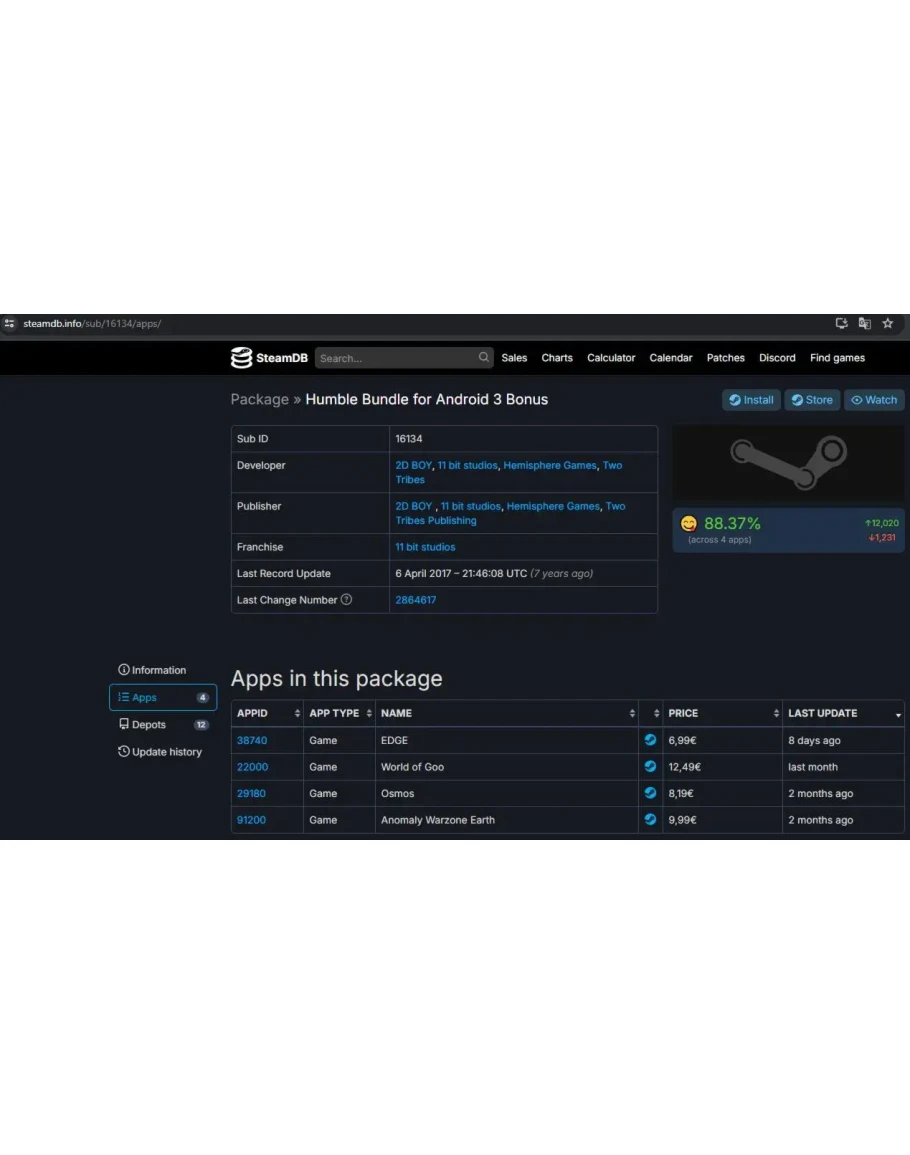910x1155 pixels.
Task: Open change number 2864617 link
Action: (416, 600)
